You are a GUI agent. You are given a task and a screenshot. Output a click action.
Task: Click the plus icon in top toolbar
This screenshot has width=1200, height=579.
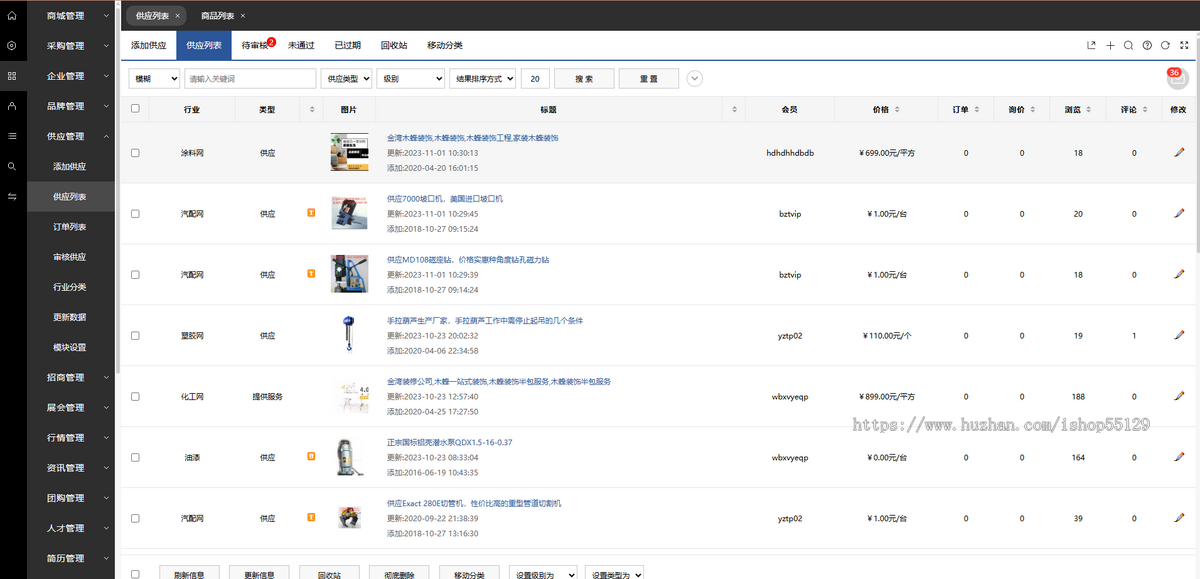1110,45
